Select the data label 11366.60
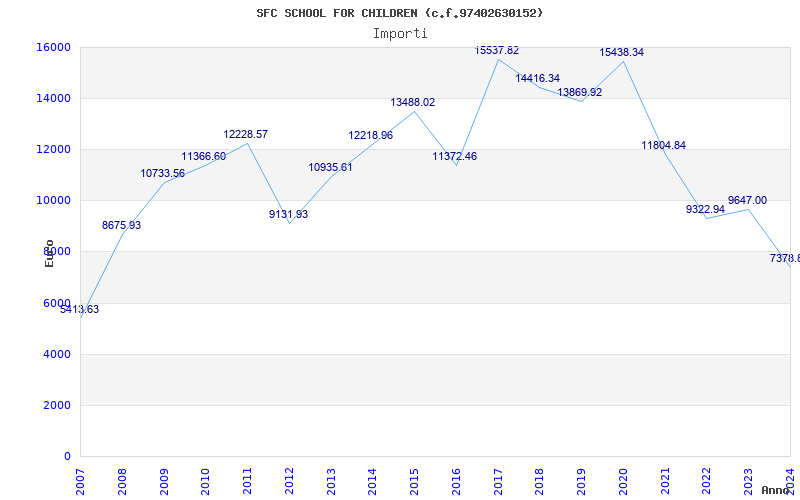This screenshot has width=800, height=500. [x=204, y=156]
